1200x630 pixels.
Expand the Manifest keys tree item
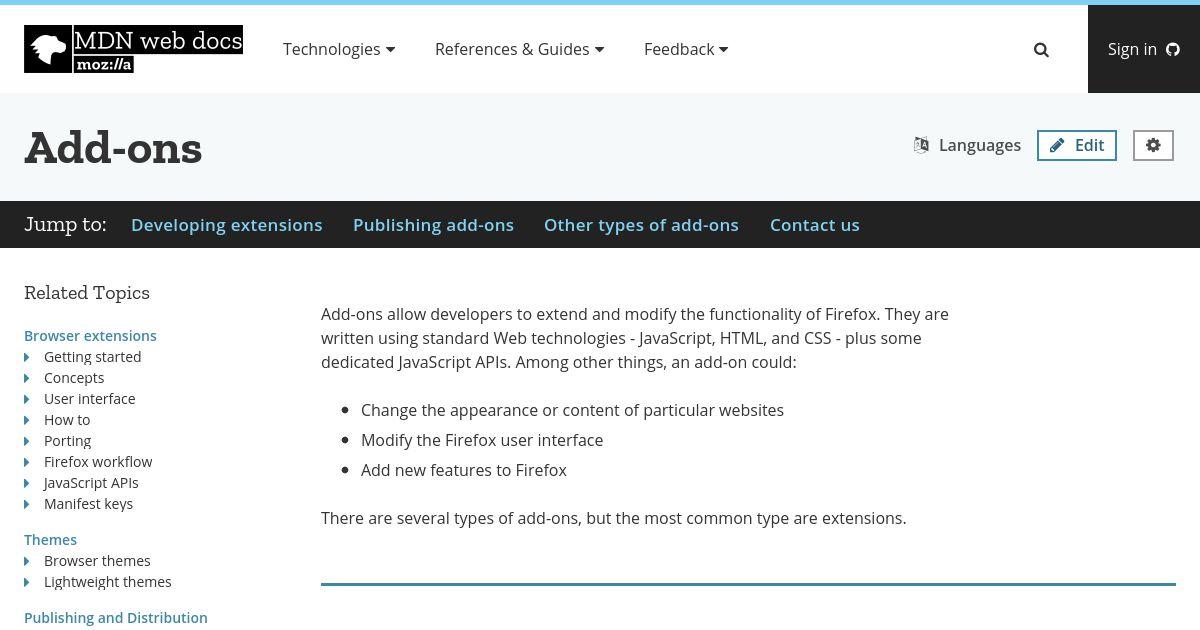click(78, 504)
